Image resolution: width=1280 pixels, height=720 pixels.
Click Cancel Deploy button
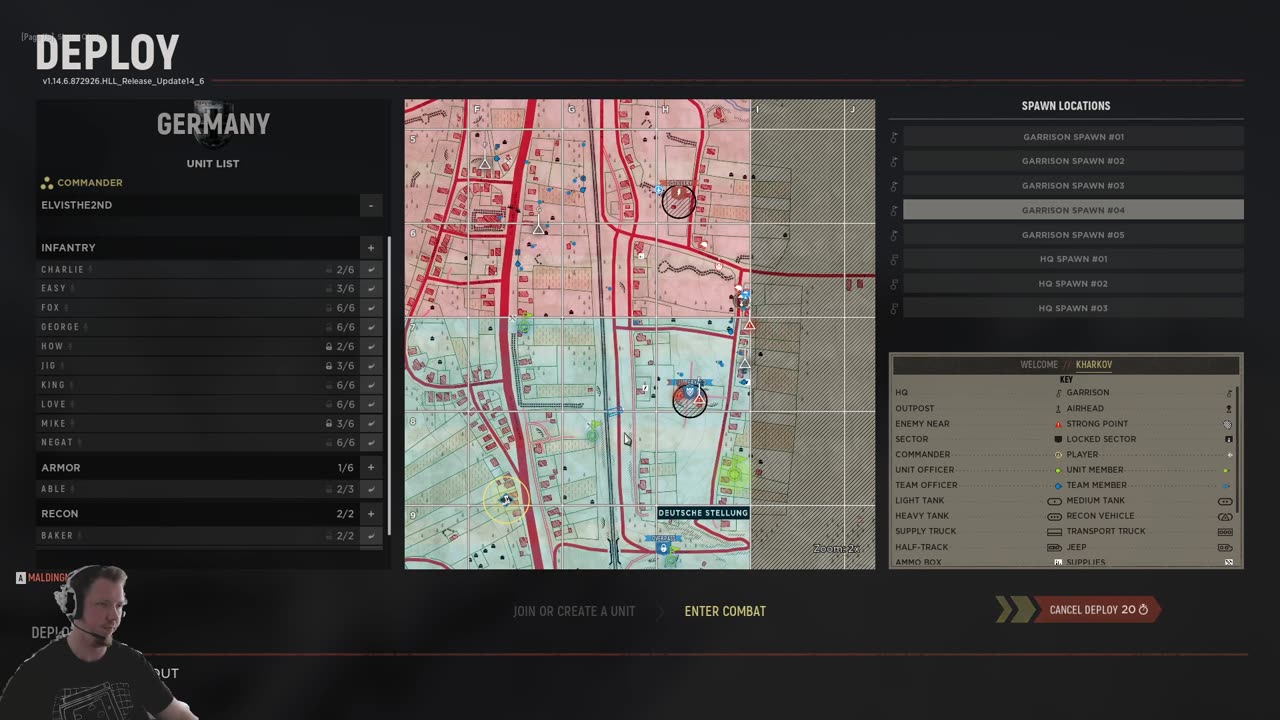[x=1097, y=610]
